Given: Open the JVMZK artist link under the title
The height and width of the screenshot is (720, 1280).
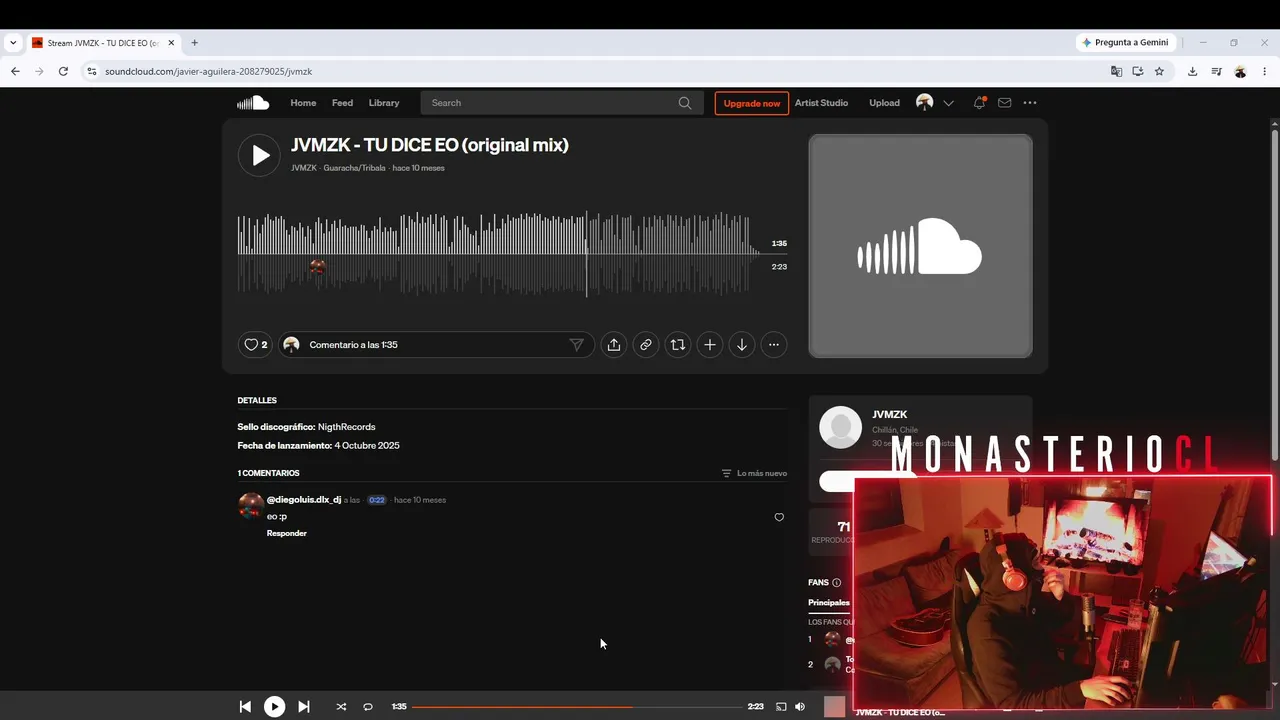Looking at the screenshot, I should (304, 168).
